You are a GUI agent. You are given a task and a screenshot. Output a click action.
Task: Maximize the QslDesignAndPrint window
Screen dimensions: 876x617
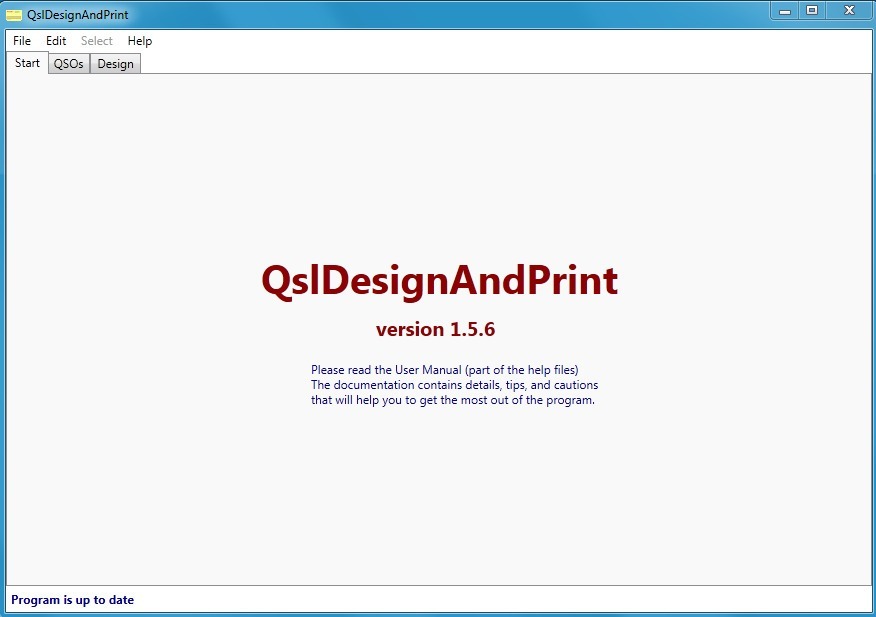tap(812, 10)
